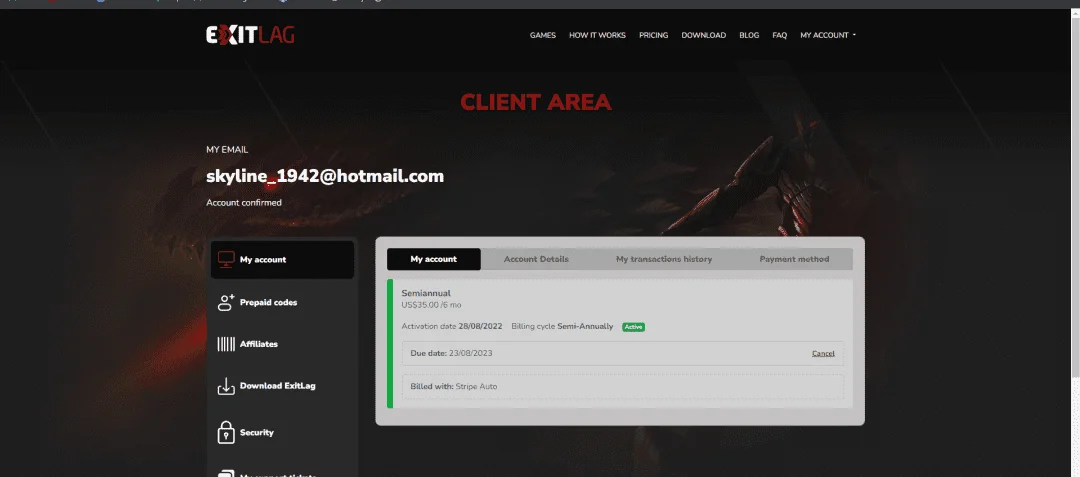
Task: Click the My account monitor icon
Action: click(x=226, y=259)
